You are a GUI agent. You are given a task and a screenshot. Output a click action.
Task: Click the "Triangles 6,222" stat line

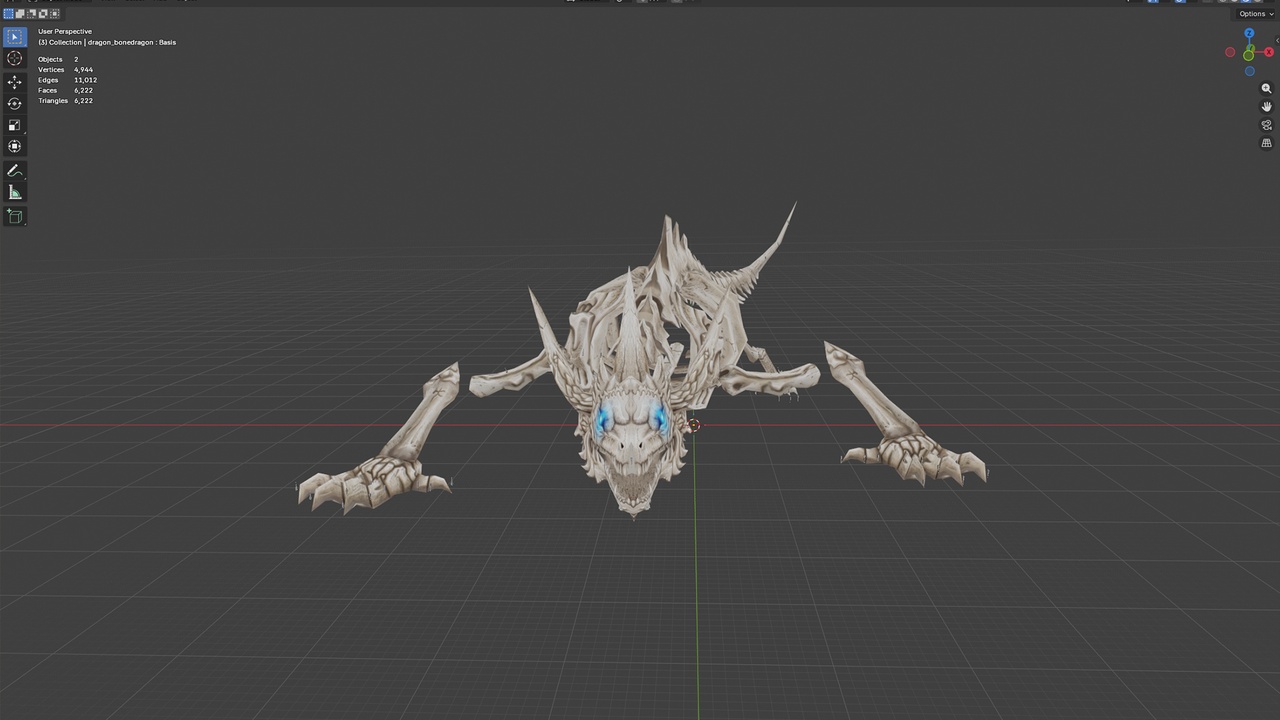(x=66, y=101)
